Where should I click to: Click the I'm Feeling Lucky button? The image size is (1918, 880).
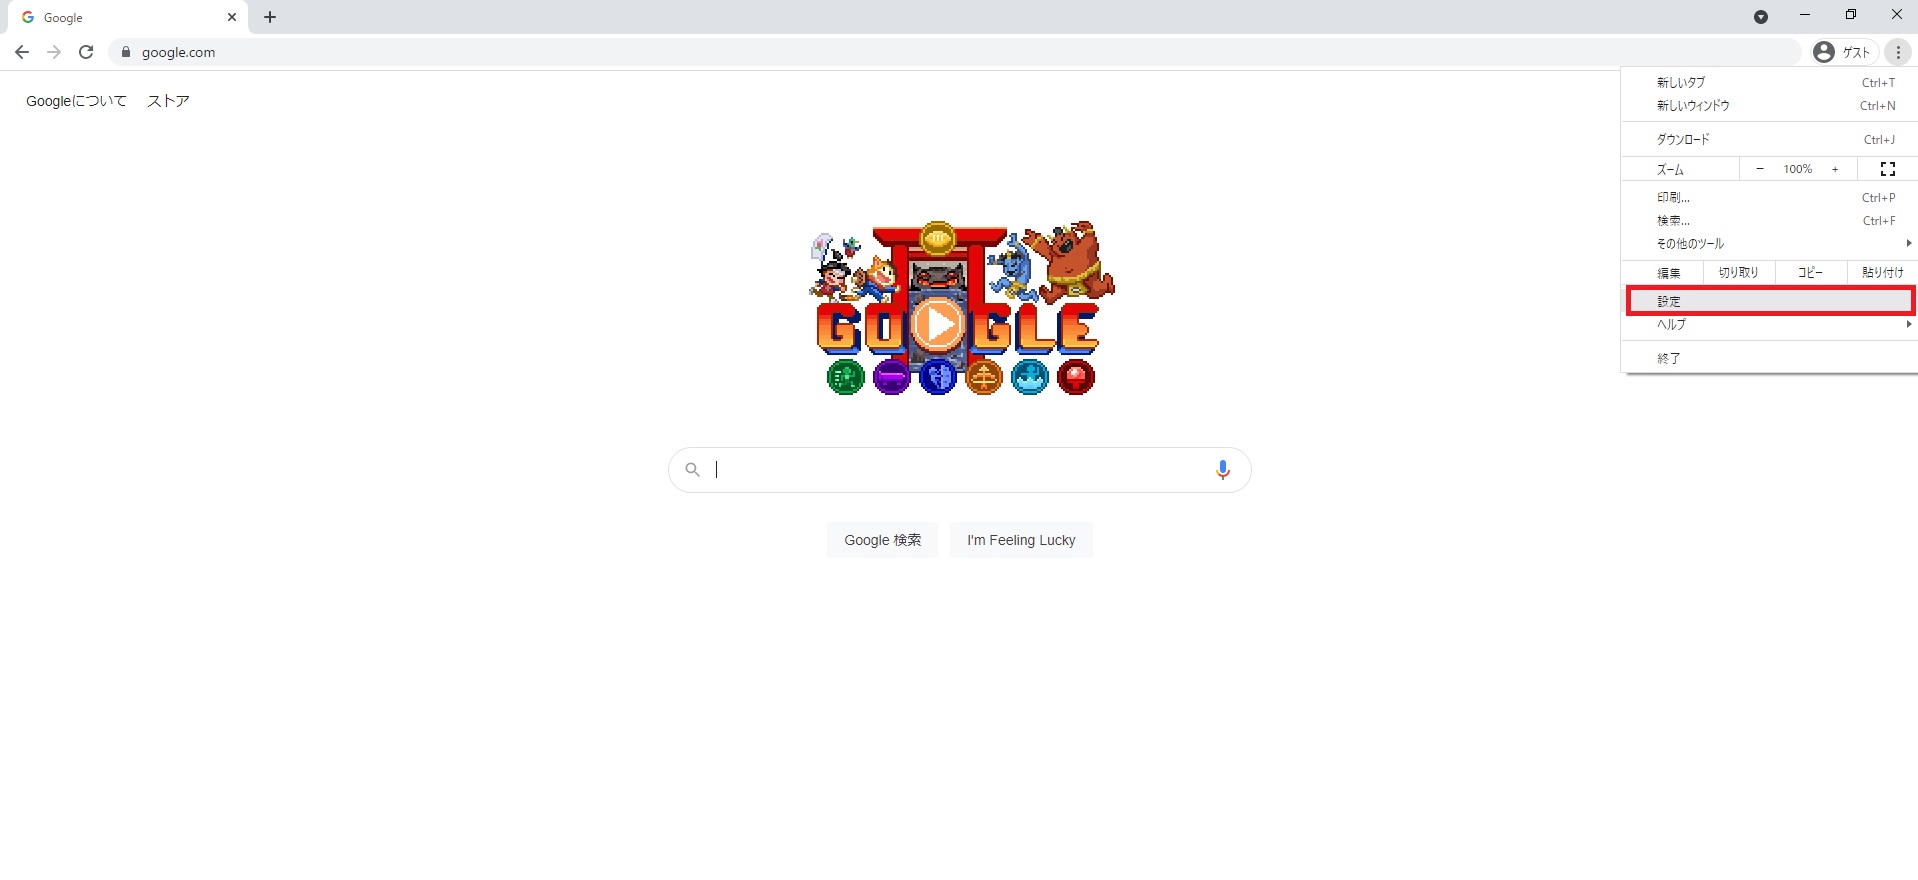coord(1021,540)
